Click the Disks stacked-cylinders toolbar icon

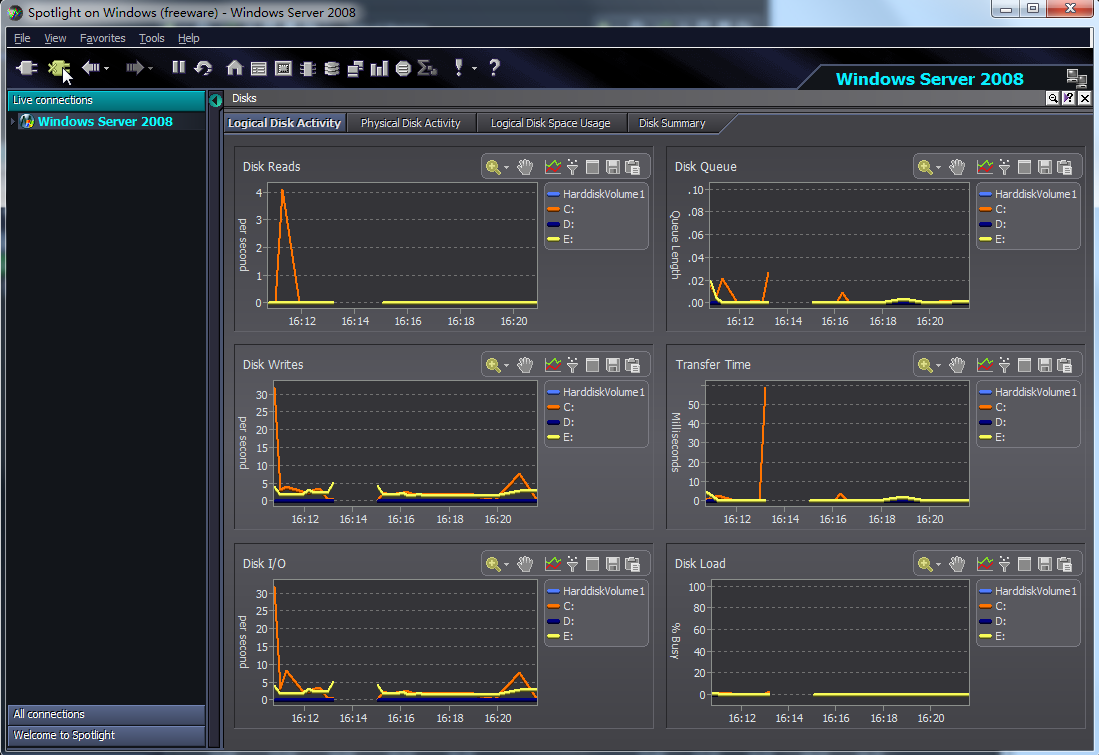332,68
